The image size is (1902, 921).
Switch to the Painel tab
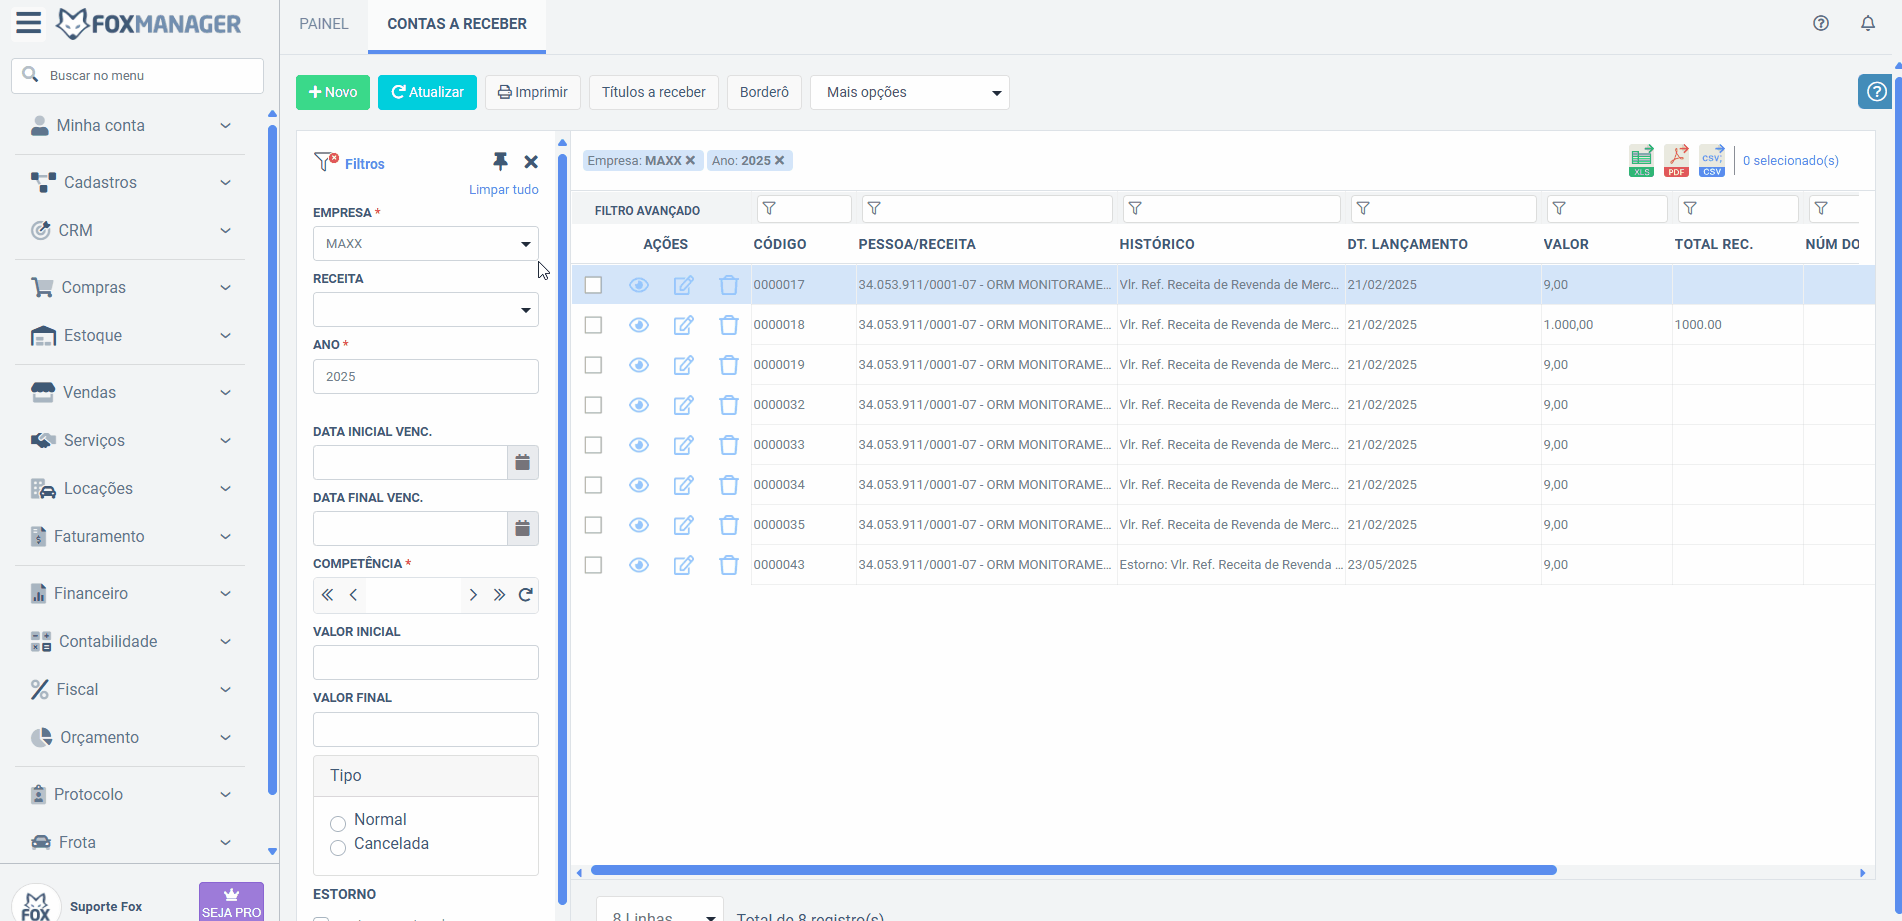324,24
